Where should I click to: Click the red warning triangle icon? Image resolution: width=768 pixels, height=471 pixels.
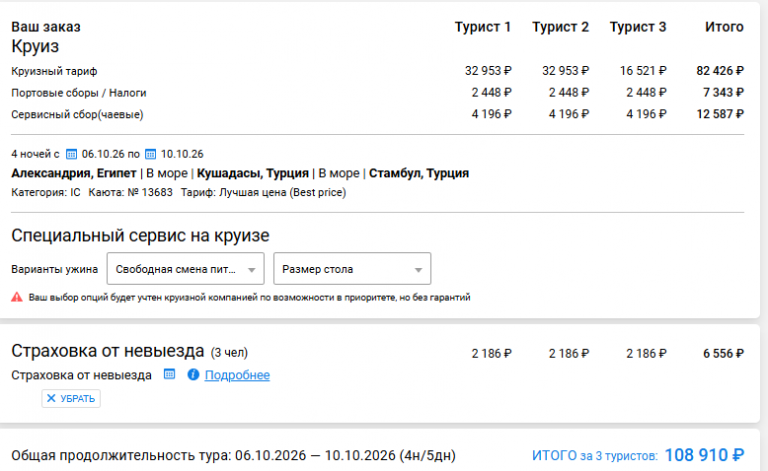17,297
